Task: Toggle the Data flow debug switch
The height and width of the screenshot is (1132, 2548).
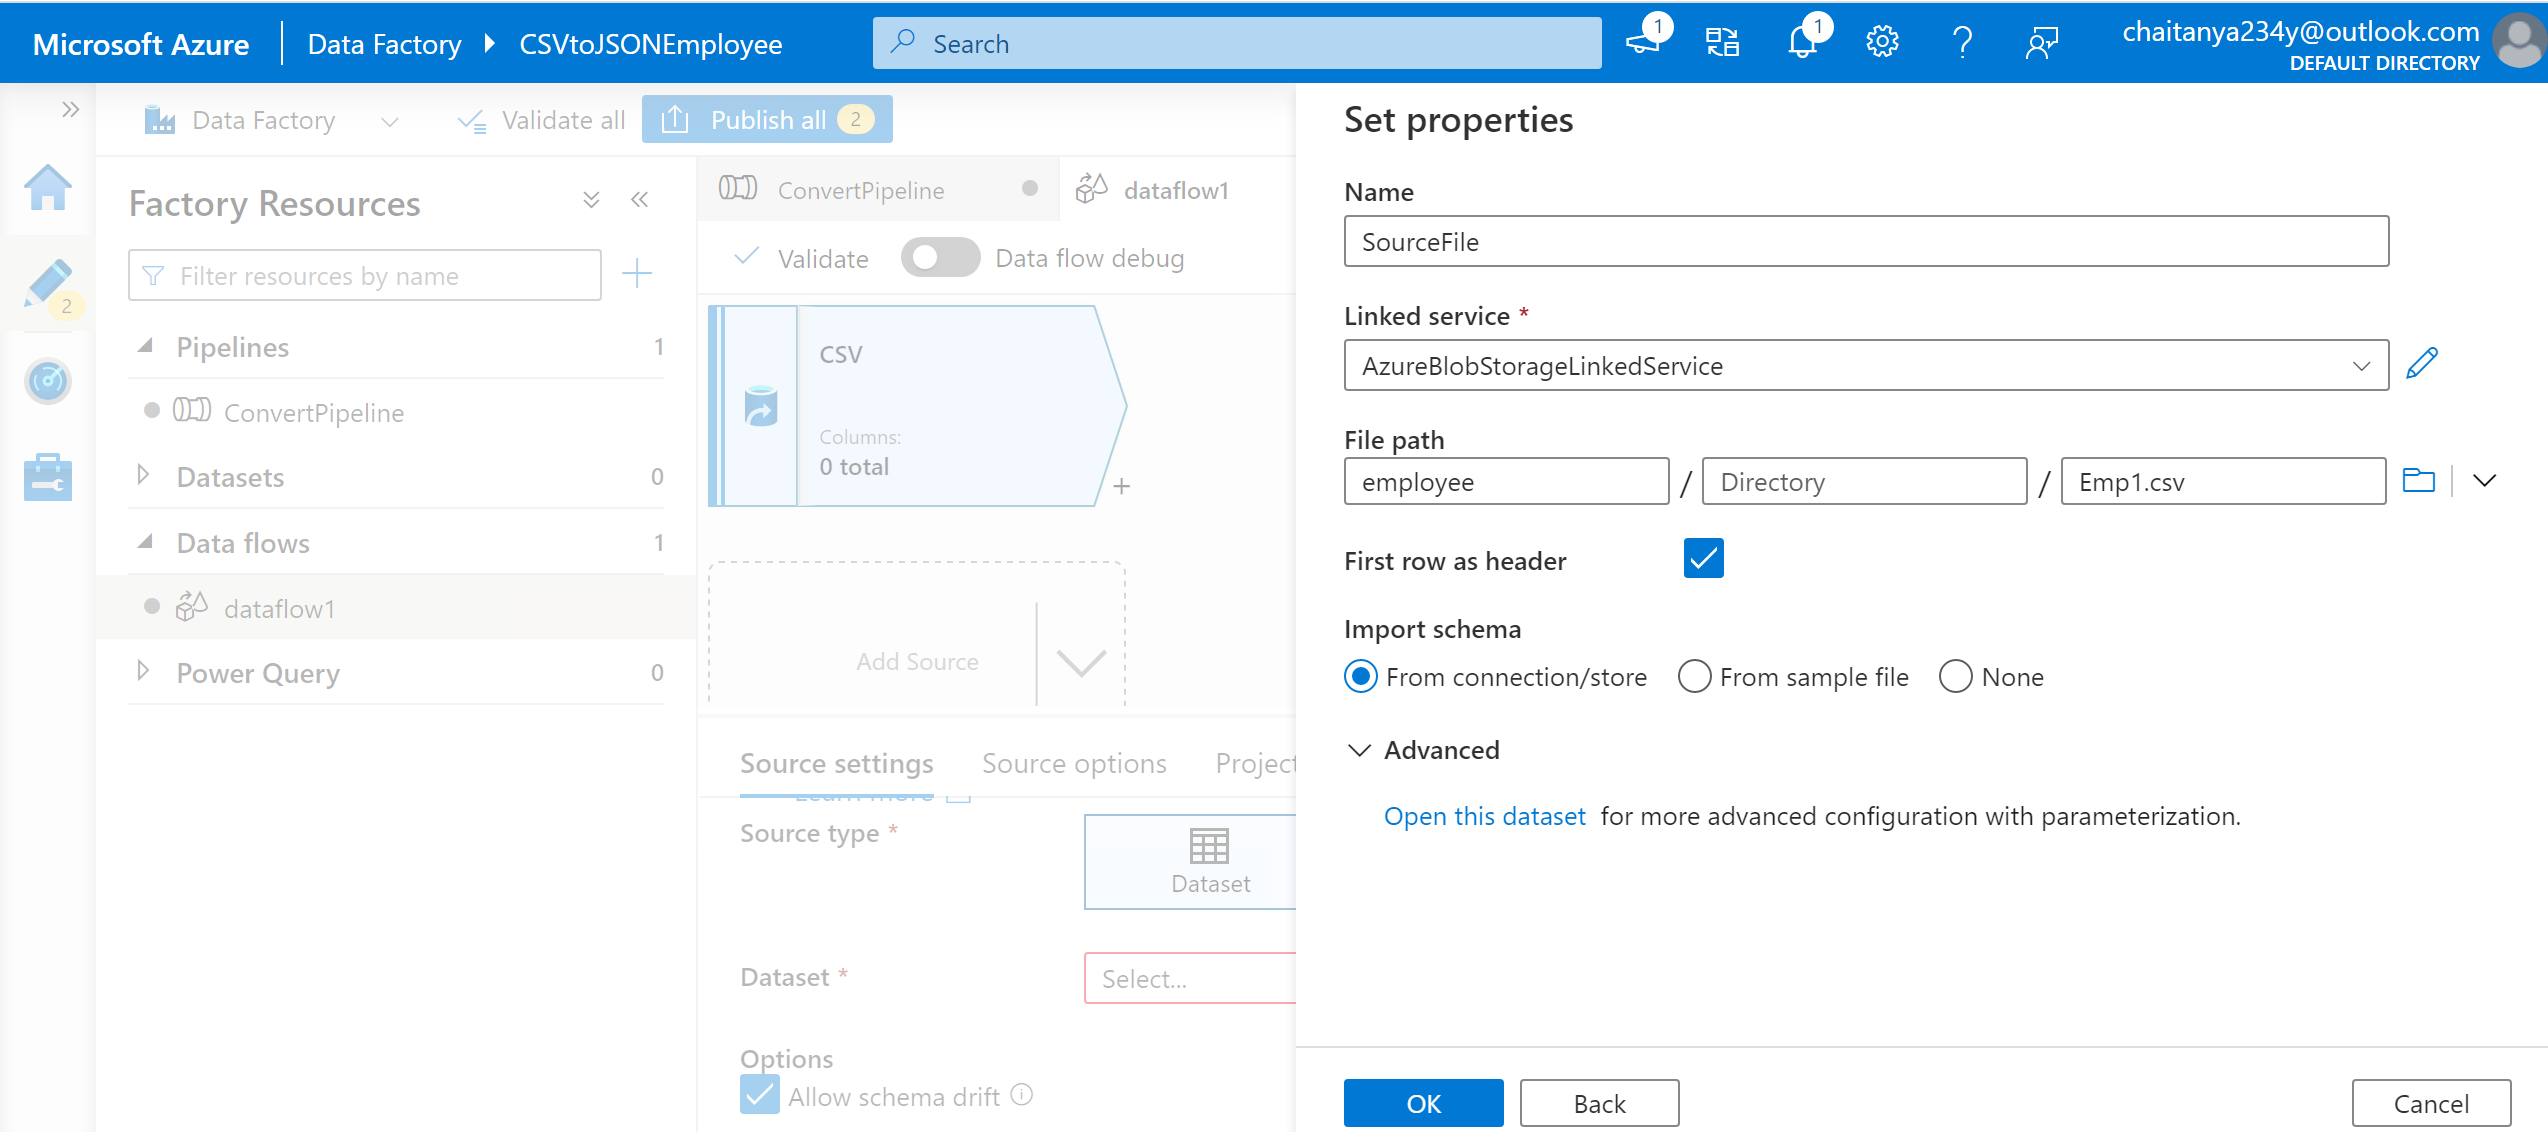Action: [940, 258]
